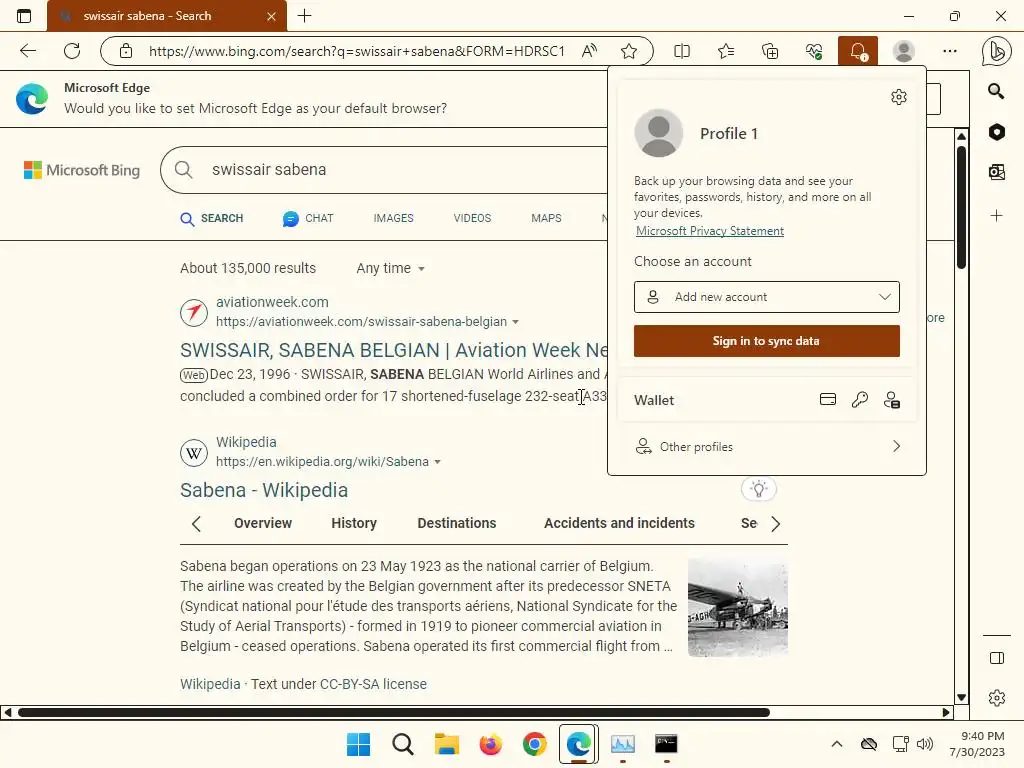Open a new browser tab

click(x=304, y=16)
